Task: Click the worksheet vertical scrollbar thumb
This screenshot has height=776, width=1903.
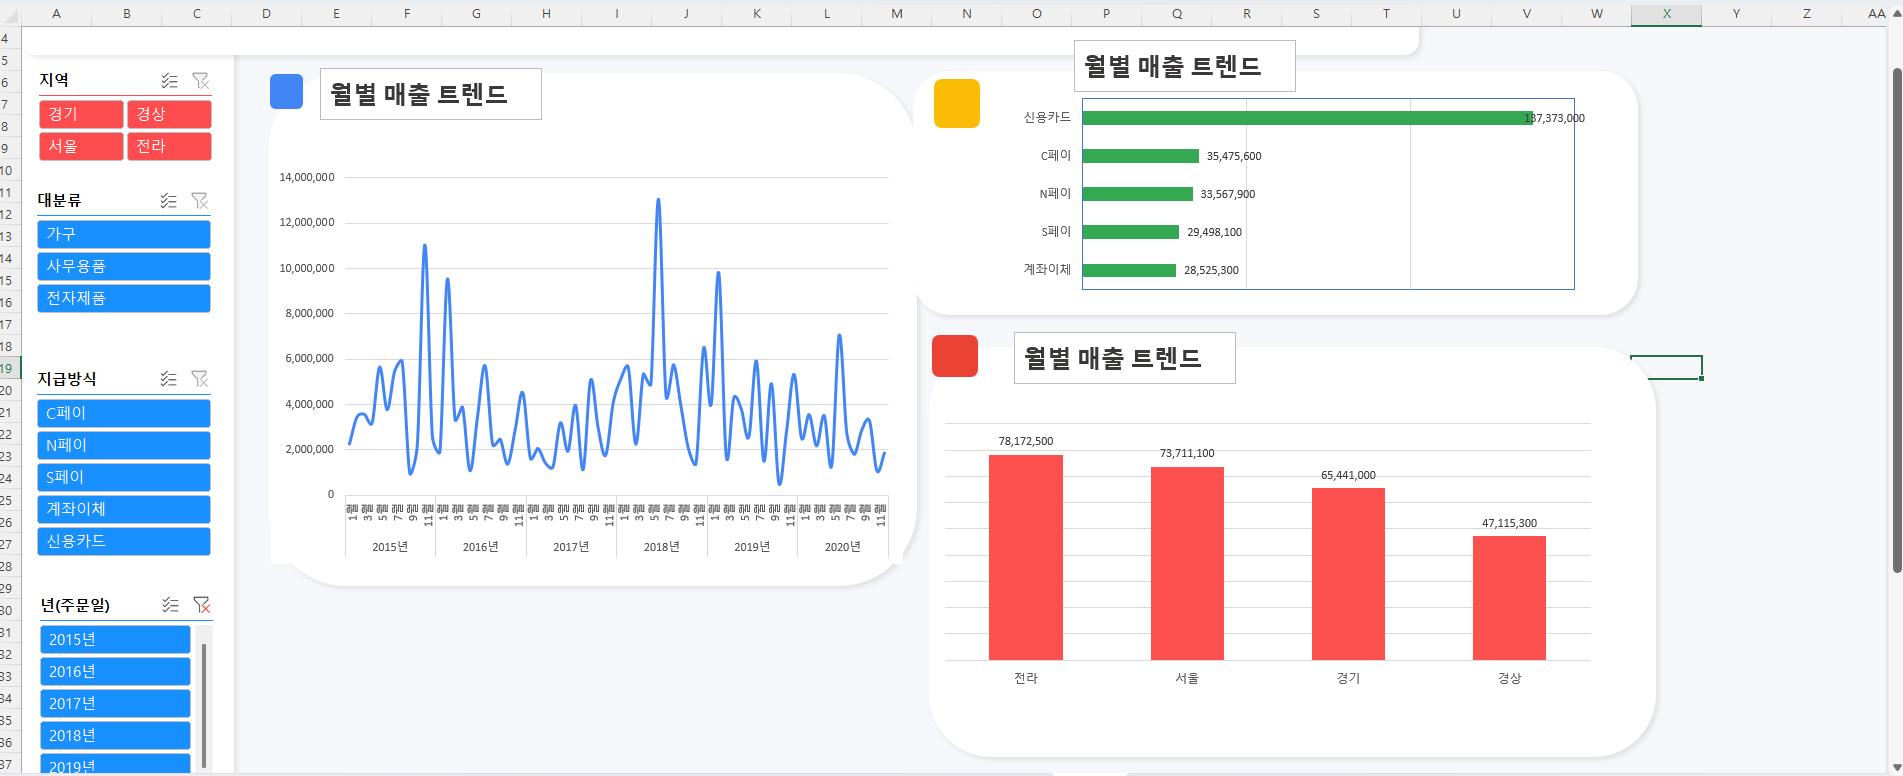Action: pos(1896,320)
